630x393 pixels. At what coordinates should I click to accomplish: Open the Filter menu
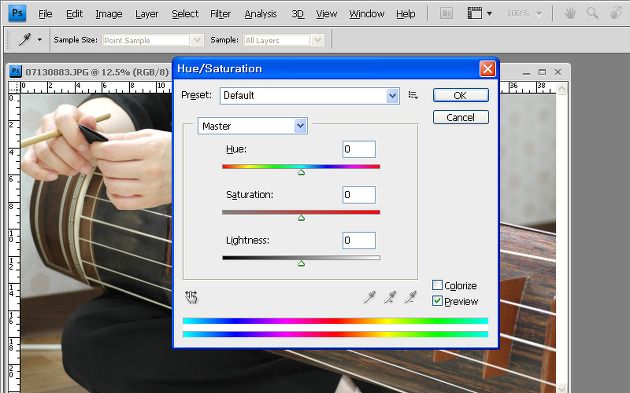coord(220,14)
